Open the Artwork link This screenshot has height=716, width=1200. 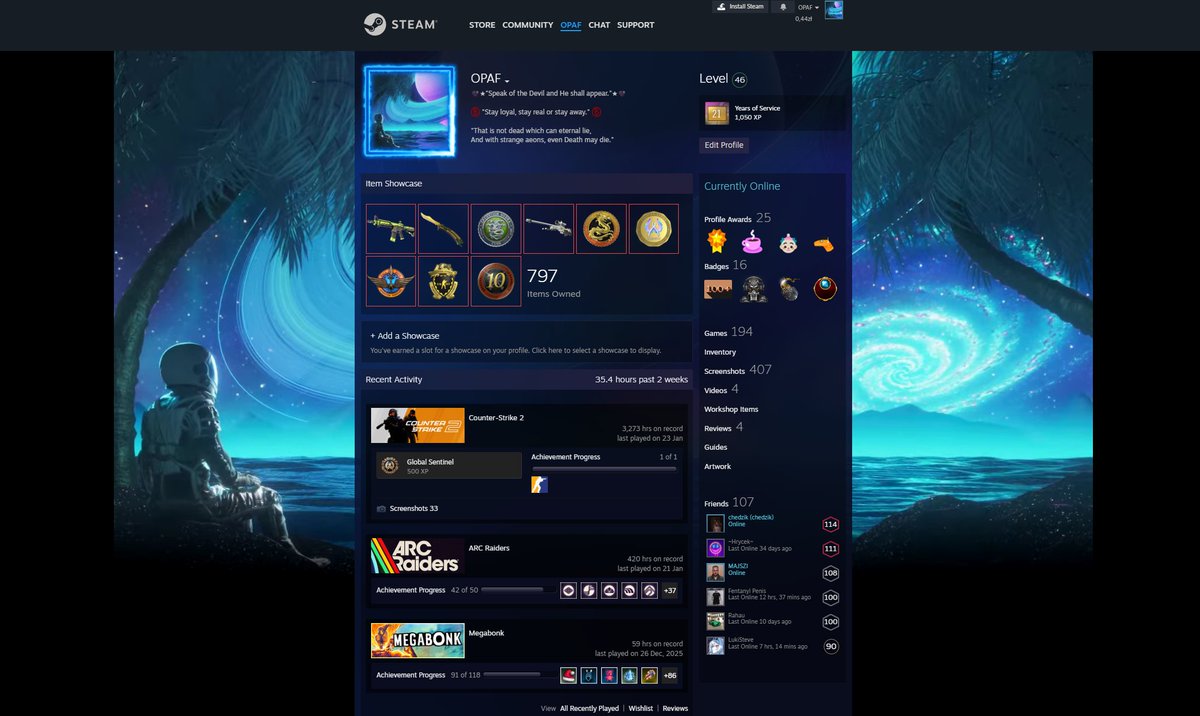[x=718, y=466]
